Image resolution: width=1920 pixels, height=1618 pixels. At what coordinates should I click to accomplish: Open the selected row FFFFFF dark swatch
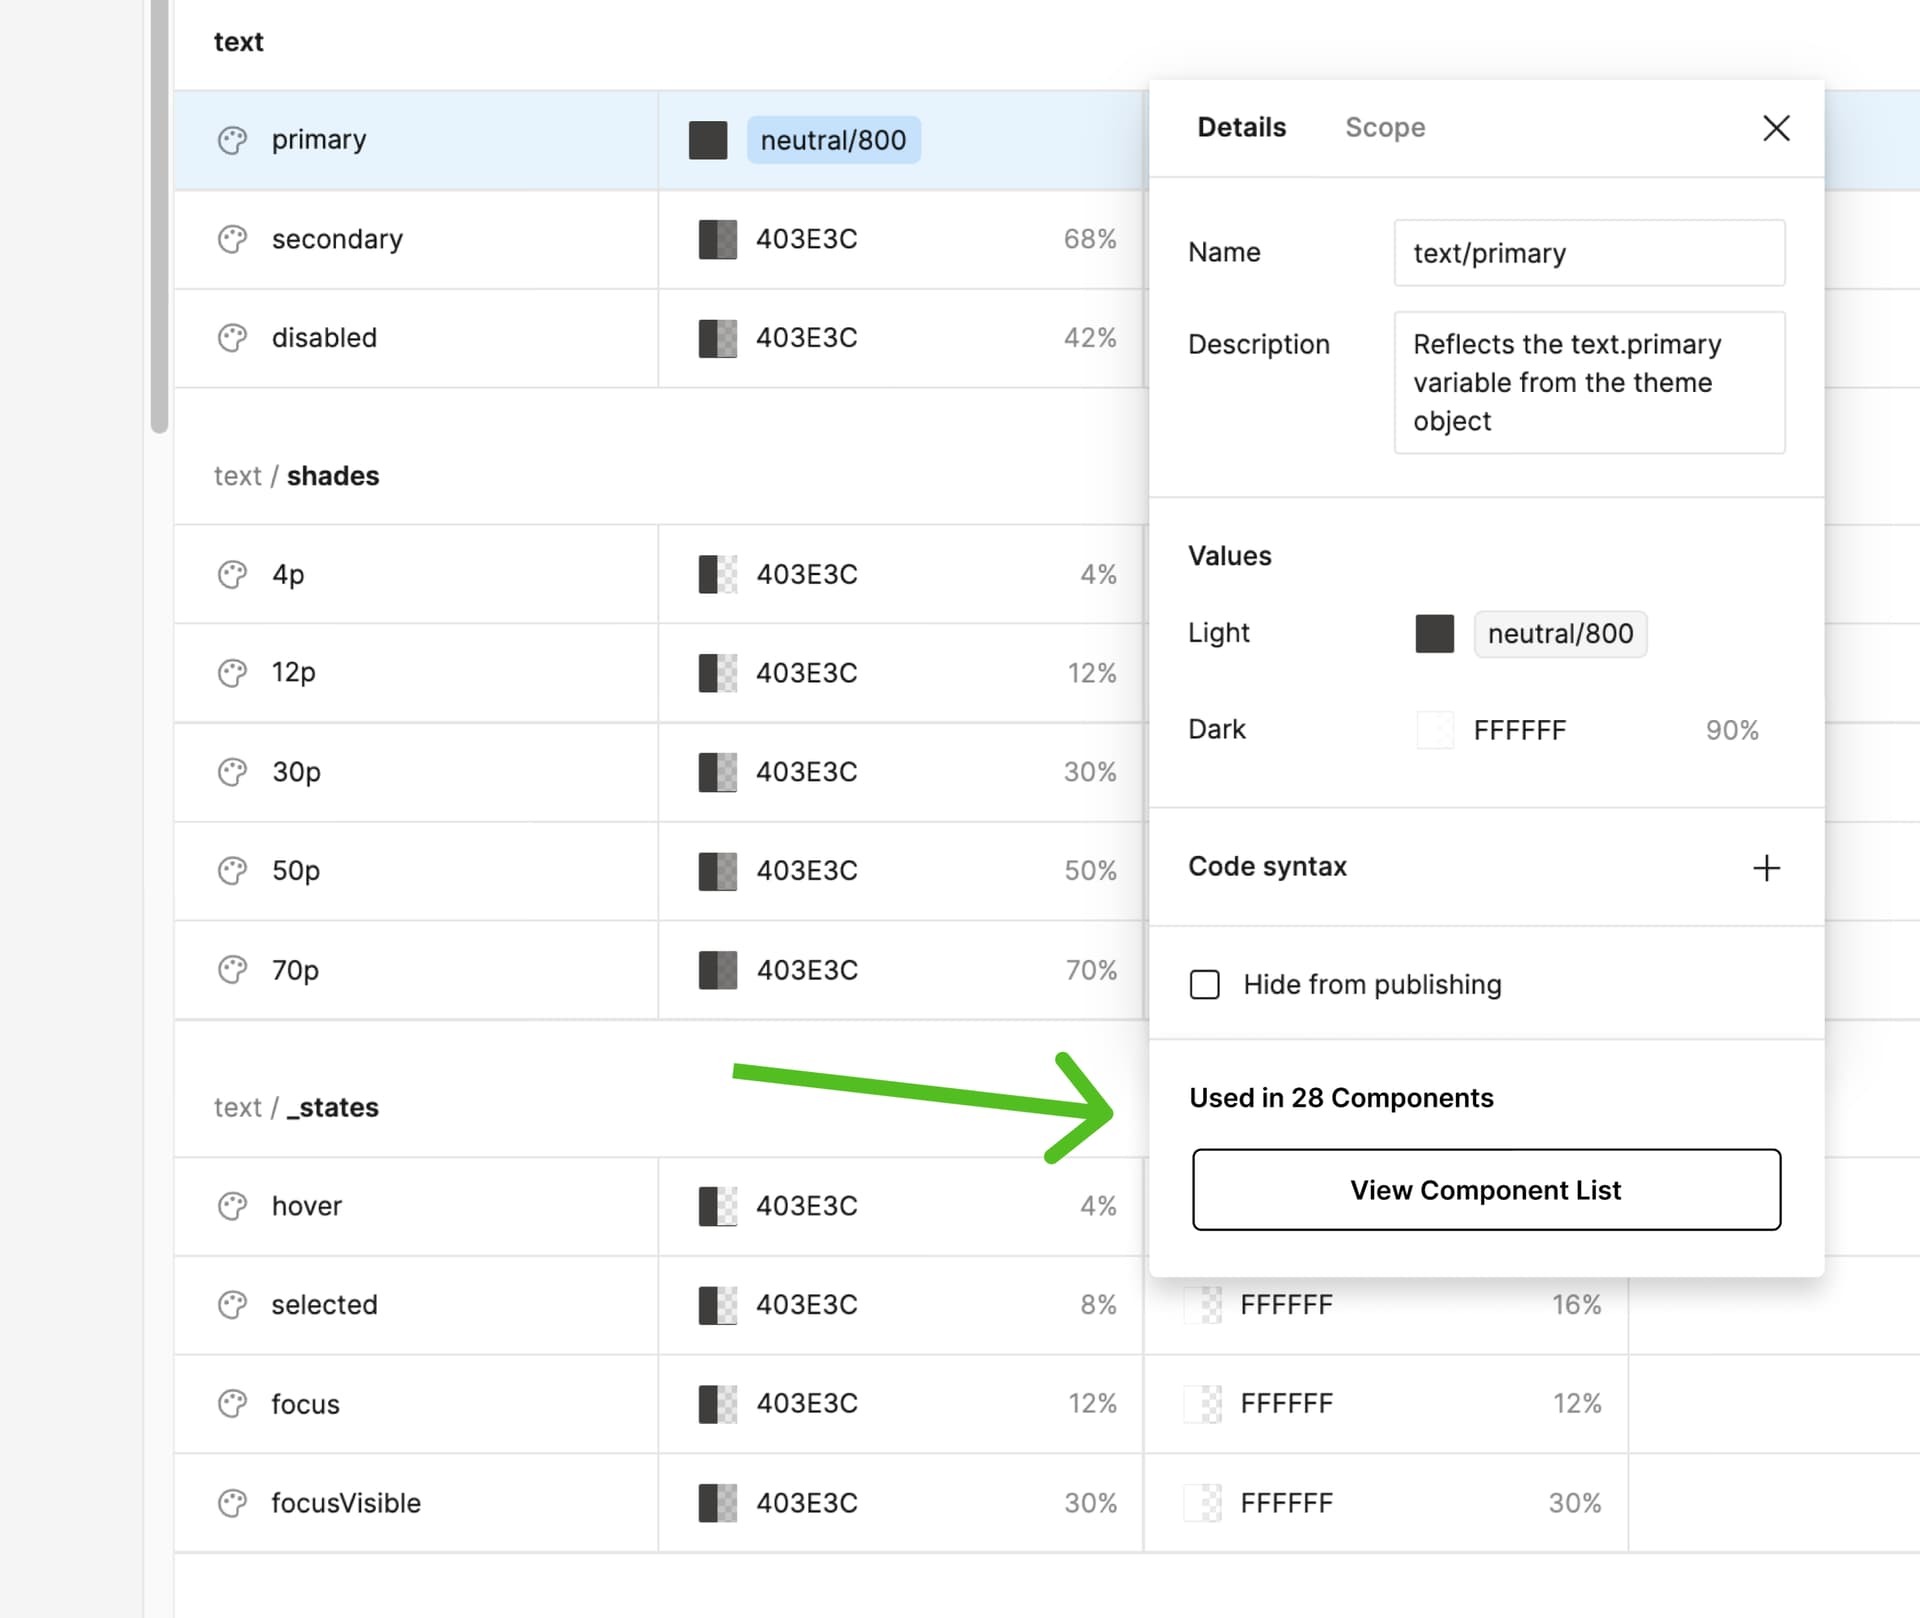tap(1202, 1304)
